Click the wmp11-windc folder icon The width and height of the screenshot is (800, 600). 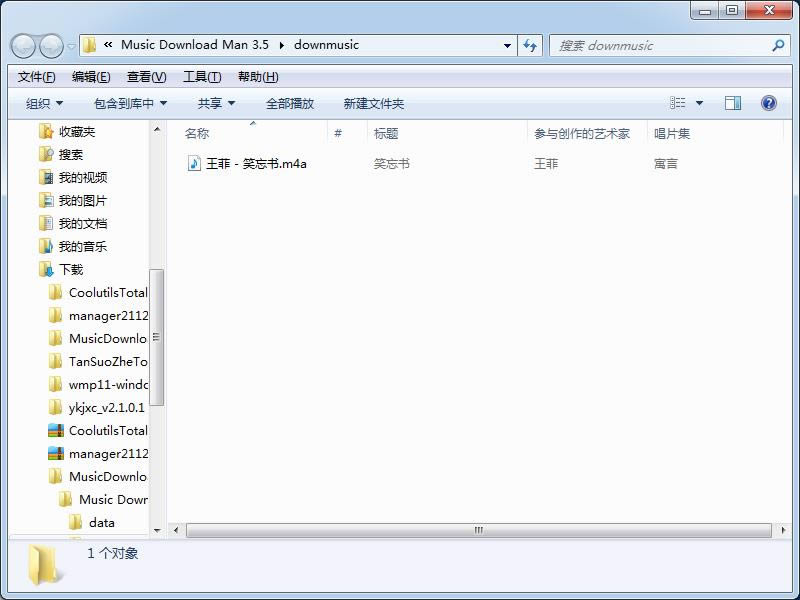click(56, 385)
